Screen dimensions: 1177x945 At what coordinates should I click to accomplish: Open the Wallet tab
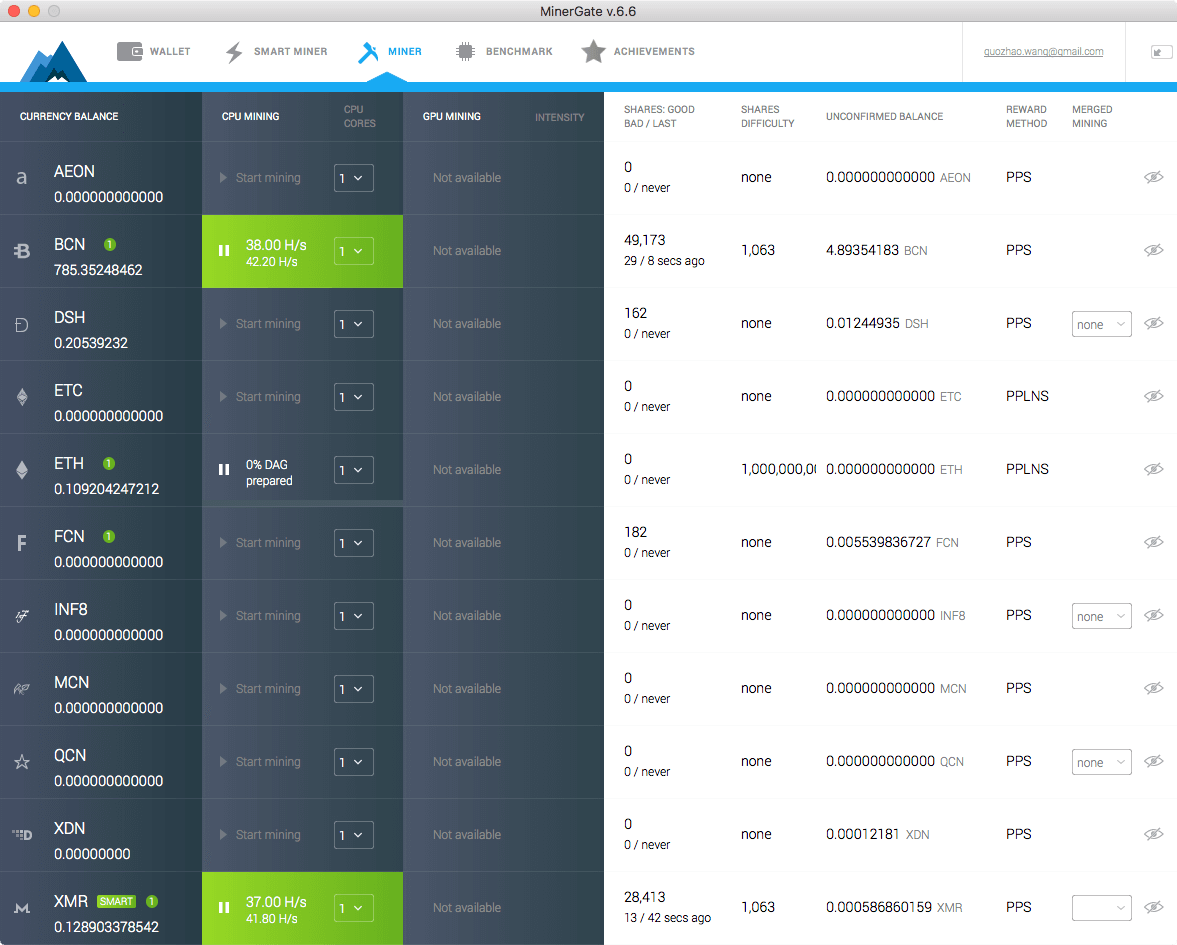pos(154,51)
